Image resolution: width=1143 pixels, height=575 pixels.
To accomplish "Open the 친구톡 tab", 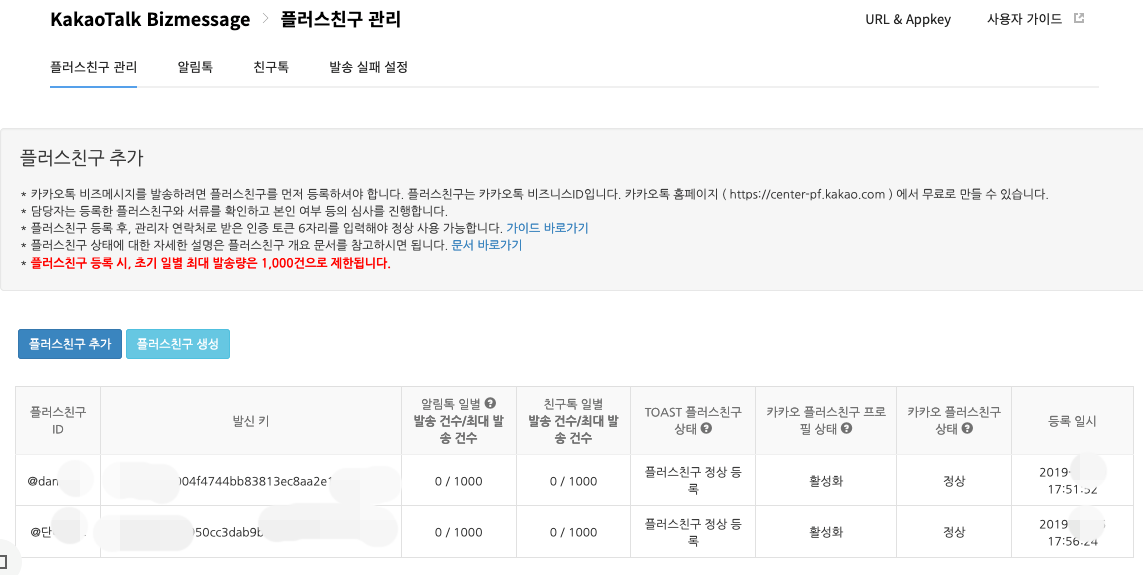I will click(x=271, y=68).
